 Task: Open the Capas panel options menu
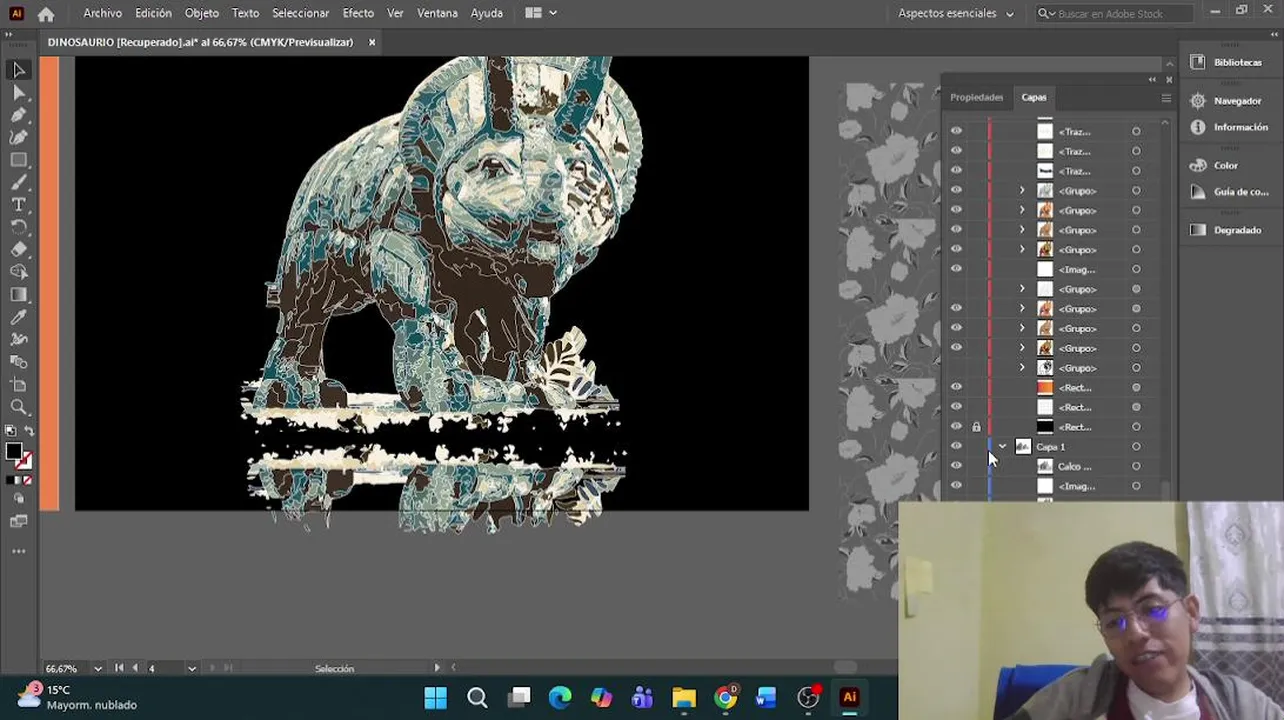tap(1166, 98)
